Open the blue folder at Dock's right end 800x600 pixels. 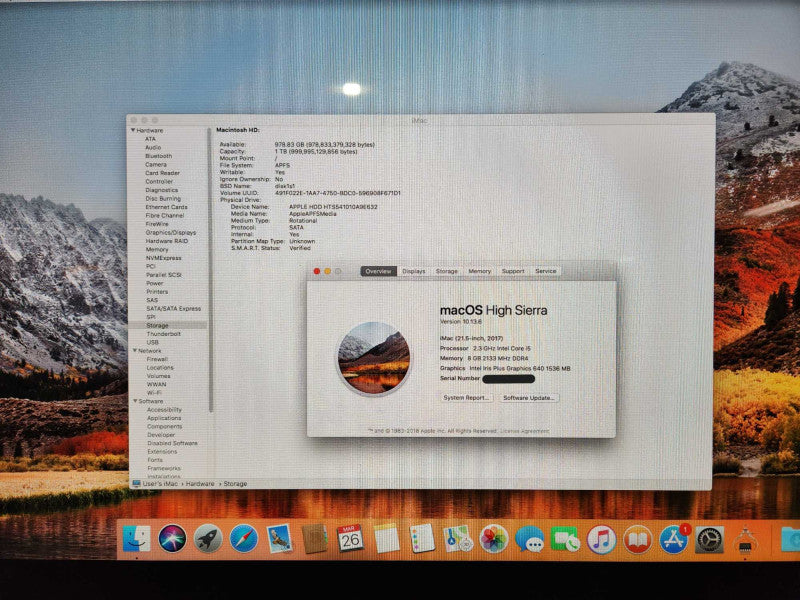click(x=789, y=540)
